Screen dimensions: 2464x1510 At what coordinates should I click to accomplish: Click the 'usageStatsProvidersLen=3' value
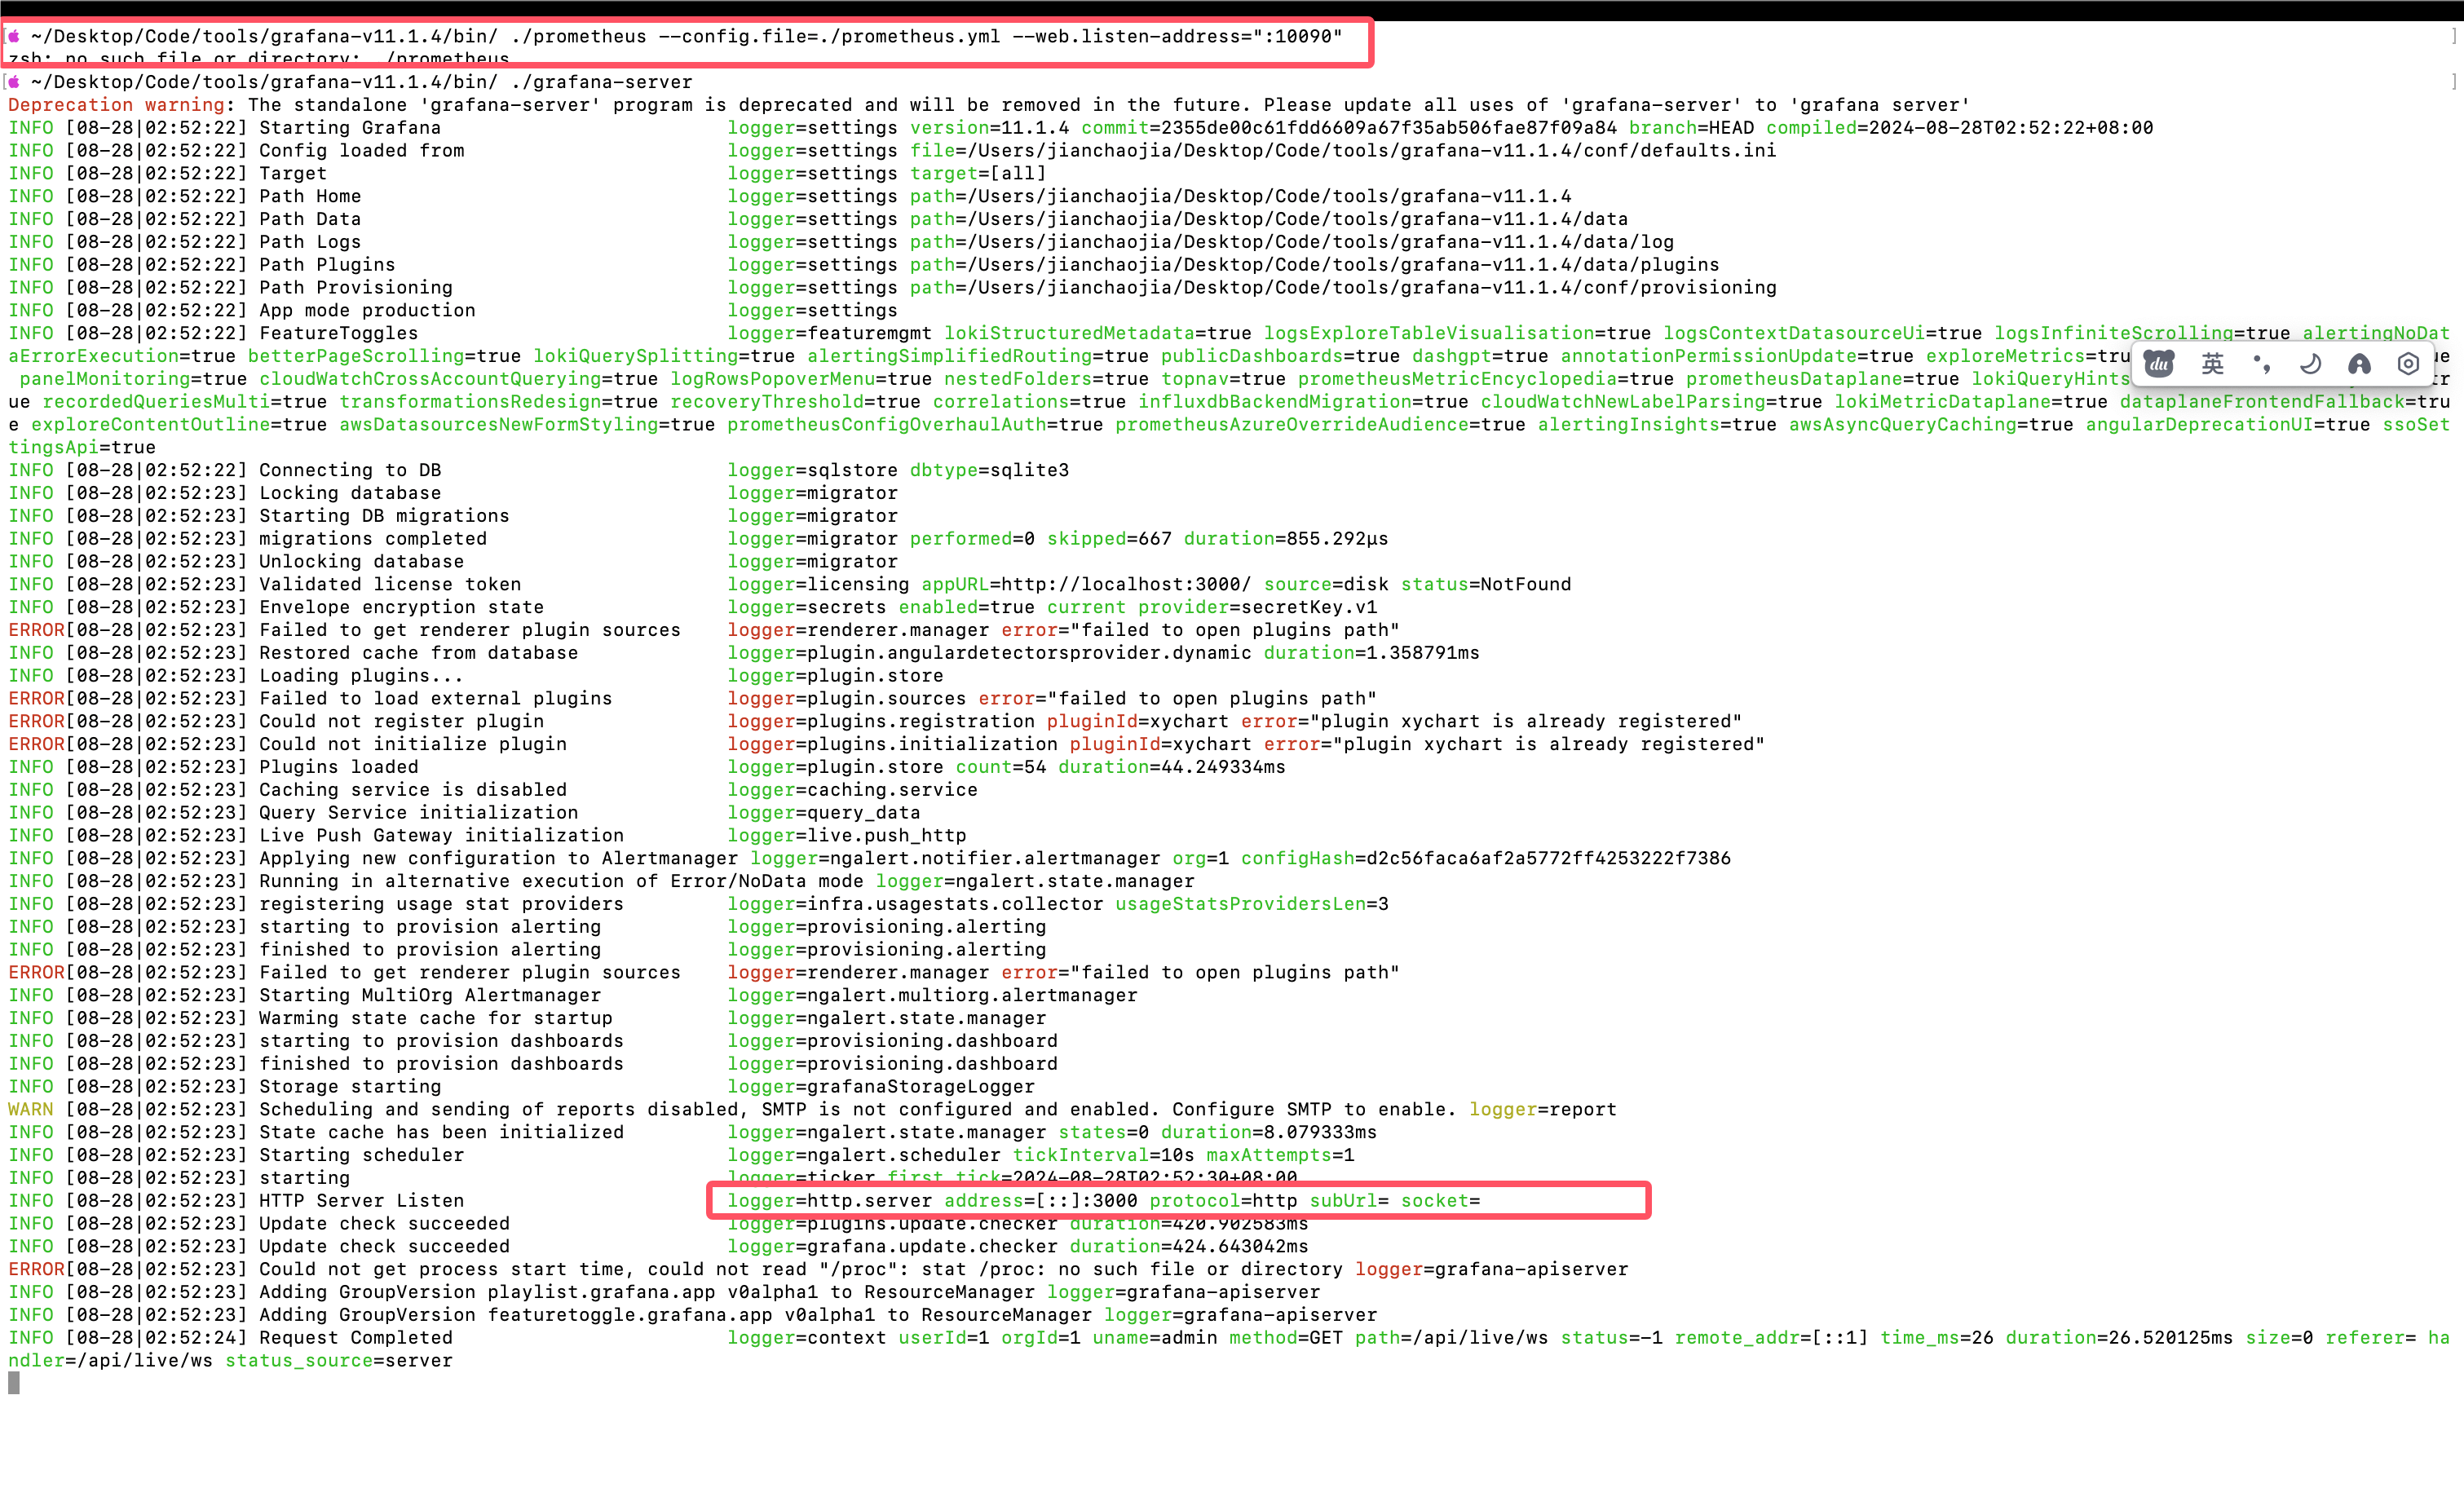[1252, 905]
